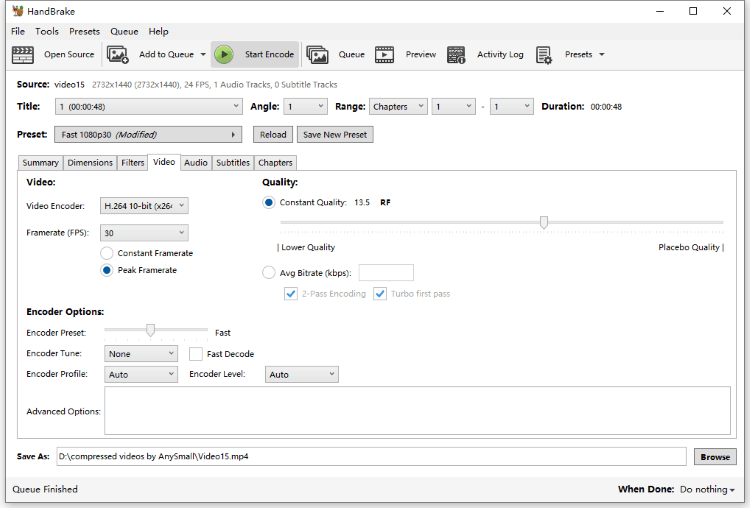Screen dimensions: 750x508
Task: Expand the Fast 1080p30 preset selector
Action: (148, 135)
